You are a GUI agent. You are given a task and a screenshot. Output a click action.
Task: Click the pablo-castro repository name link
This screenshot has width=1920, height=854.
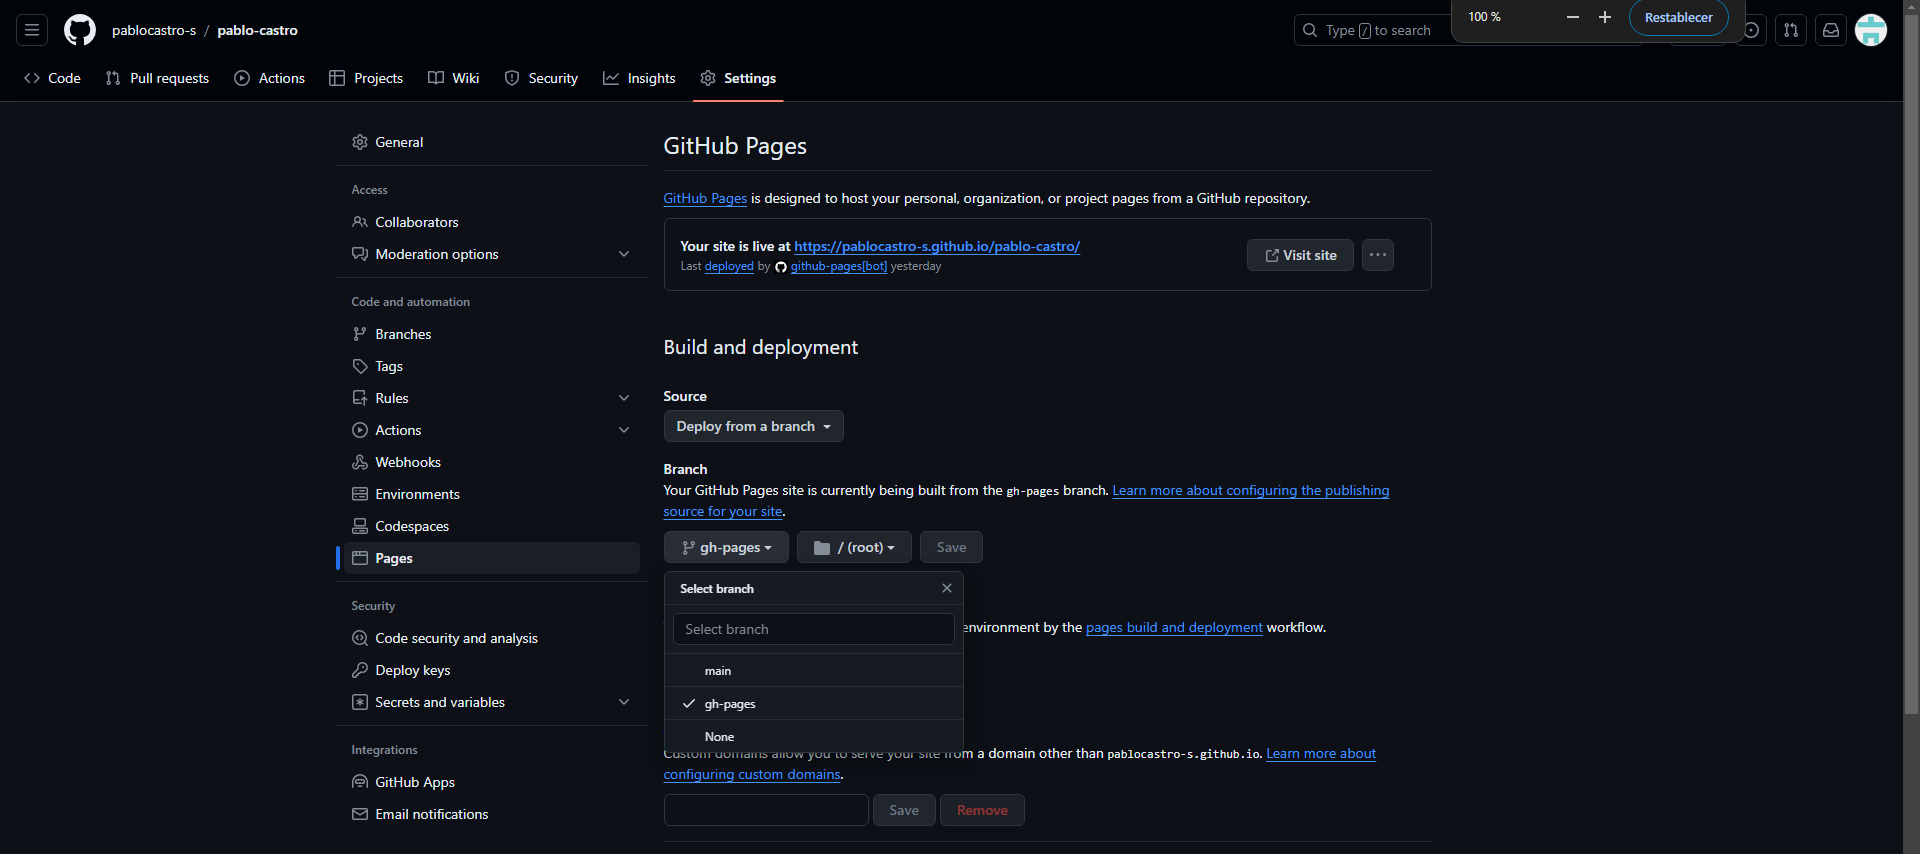258,30
